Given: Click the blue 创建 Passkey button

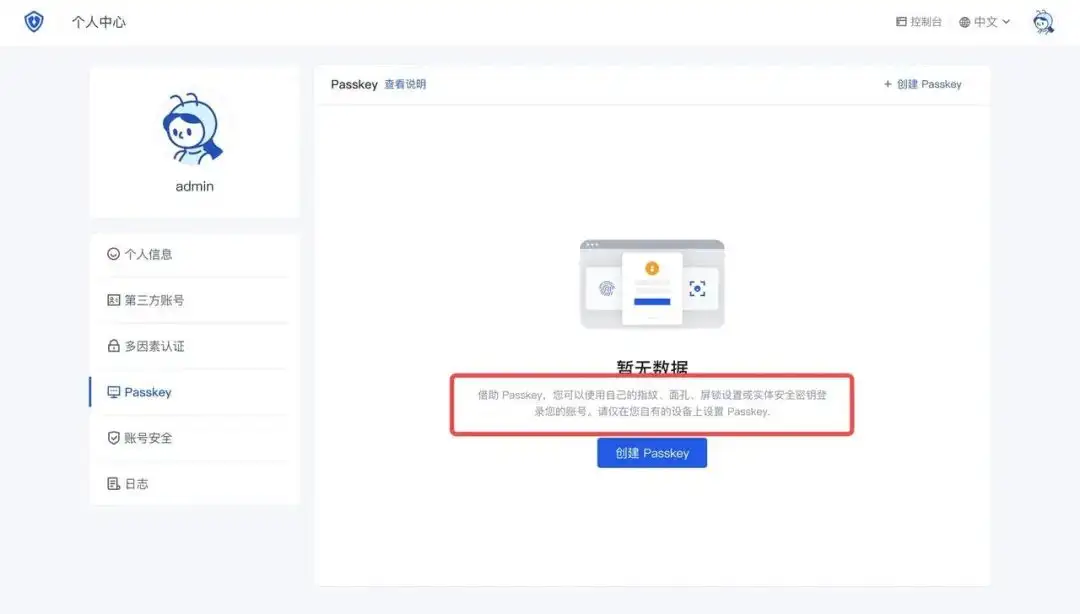Looking at the screenshot, I should pos(652,453).
